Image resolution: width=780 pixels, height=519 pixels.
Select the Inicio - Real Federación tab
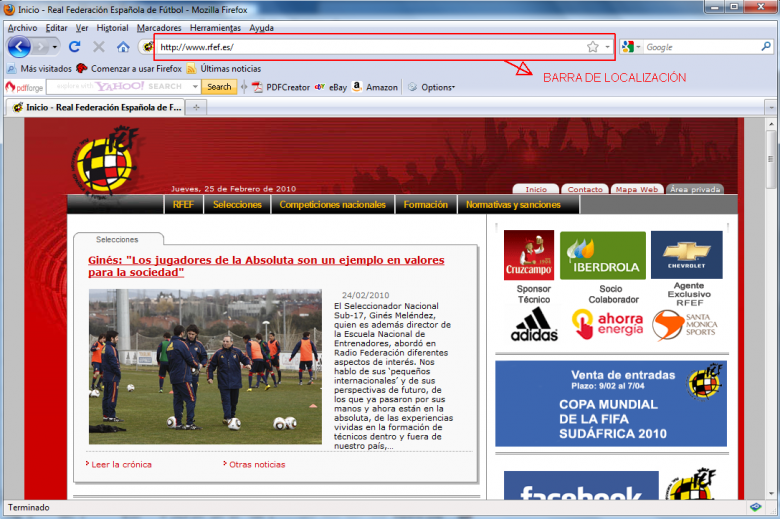(x=96, y=107)
